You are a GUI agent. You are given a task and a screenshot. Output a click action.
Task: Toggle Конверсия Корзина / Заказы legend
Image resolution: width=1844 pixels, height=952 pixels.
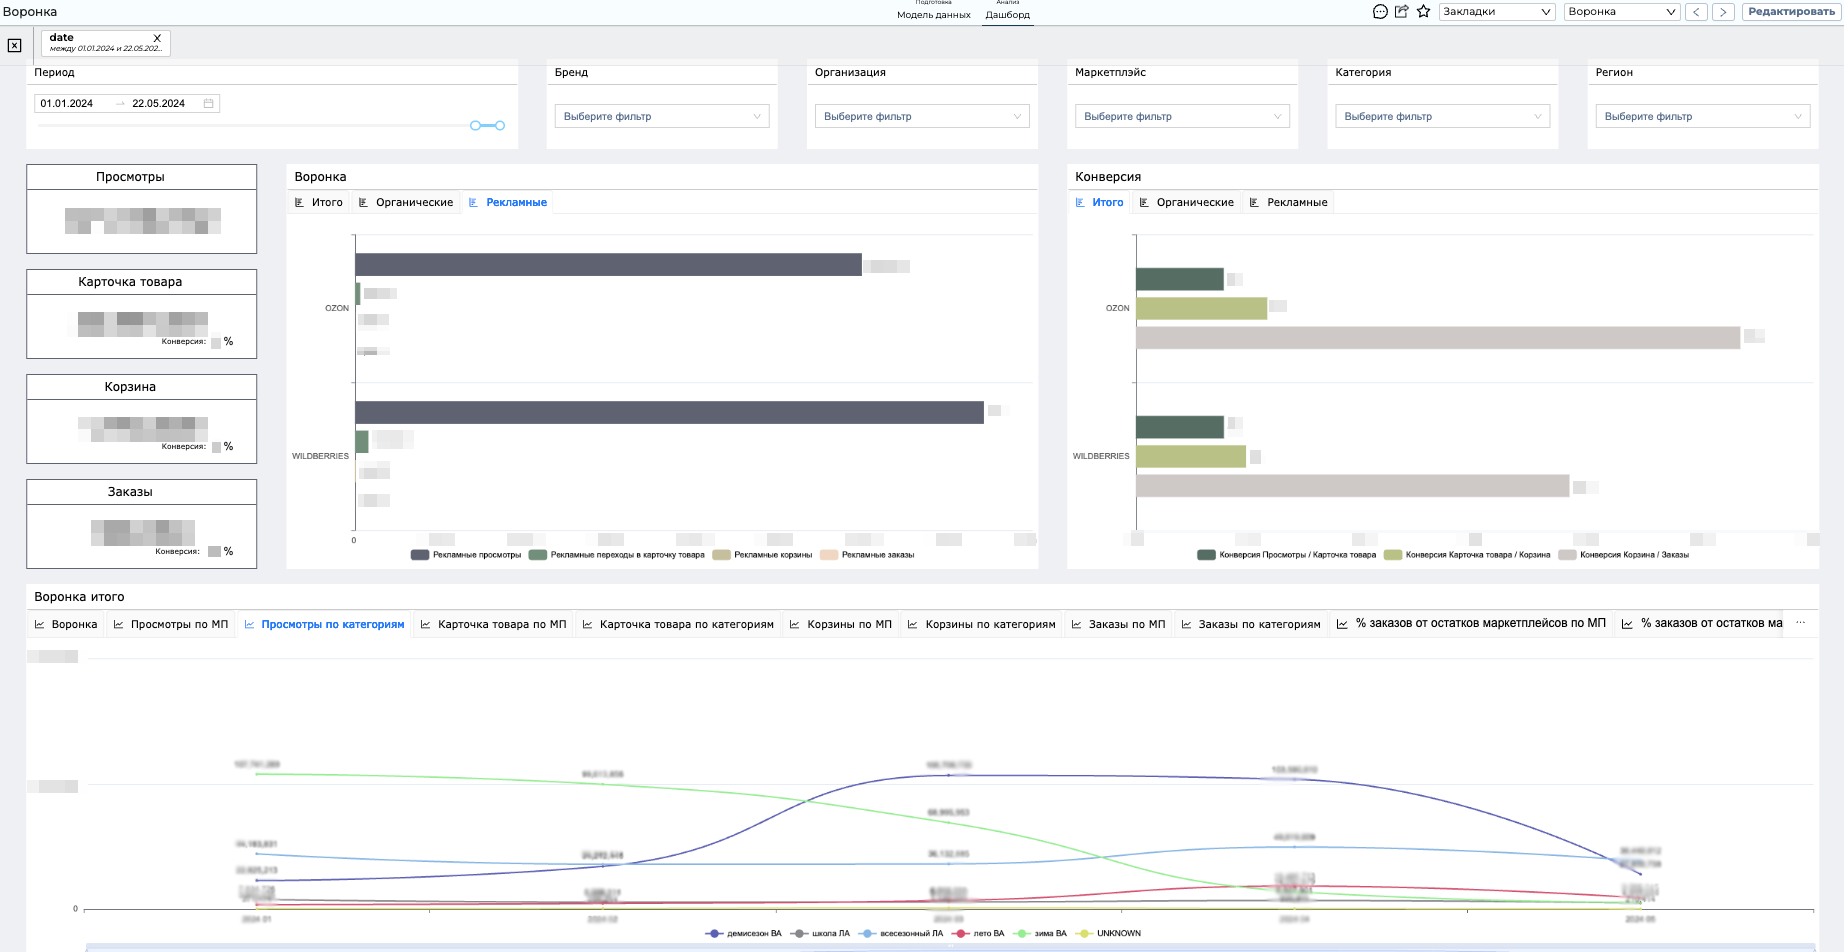click(x=1624, y=555)
